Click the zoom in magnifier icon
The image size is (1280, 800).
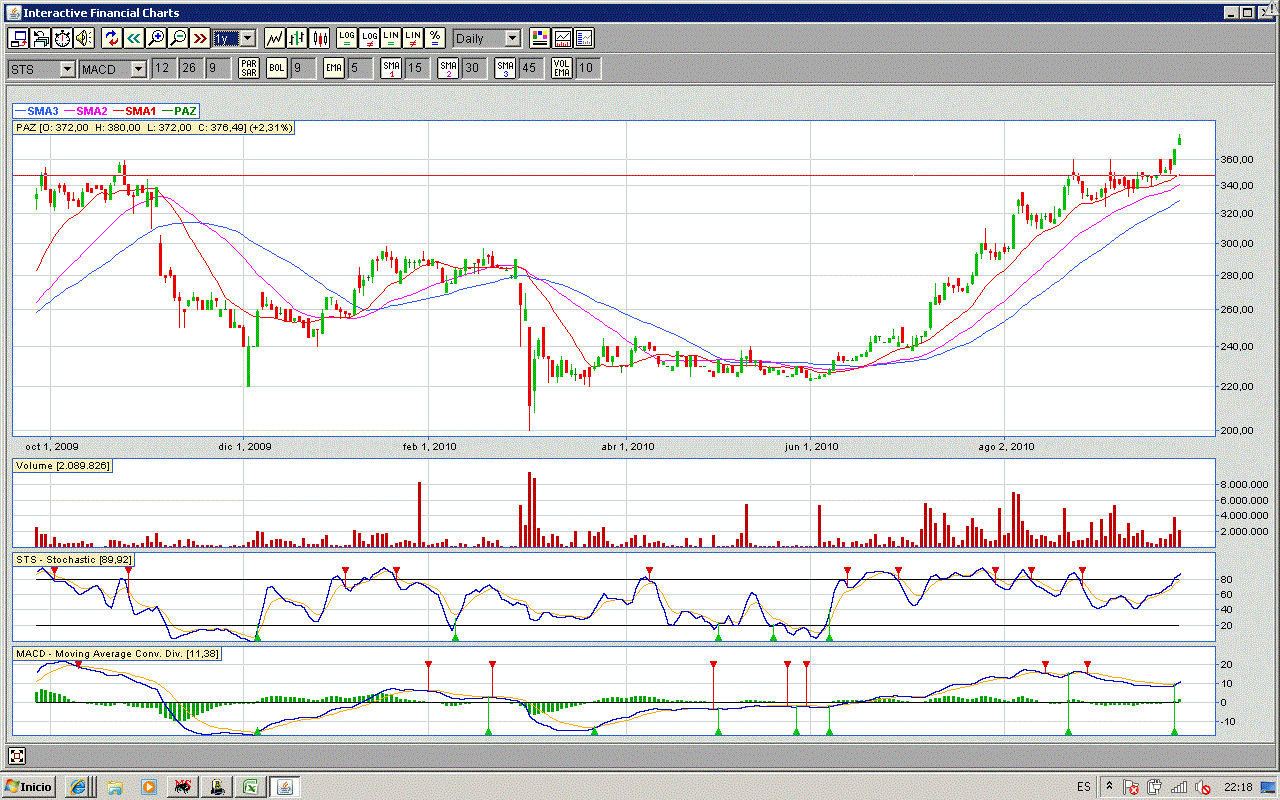point(156,38)
